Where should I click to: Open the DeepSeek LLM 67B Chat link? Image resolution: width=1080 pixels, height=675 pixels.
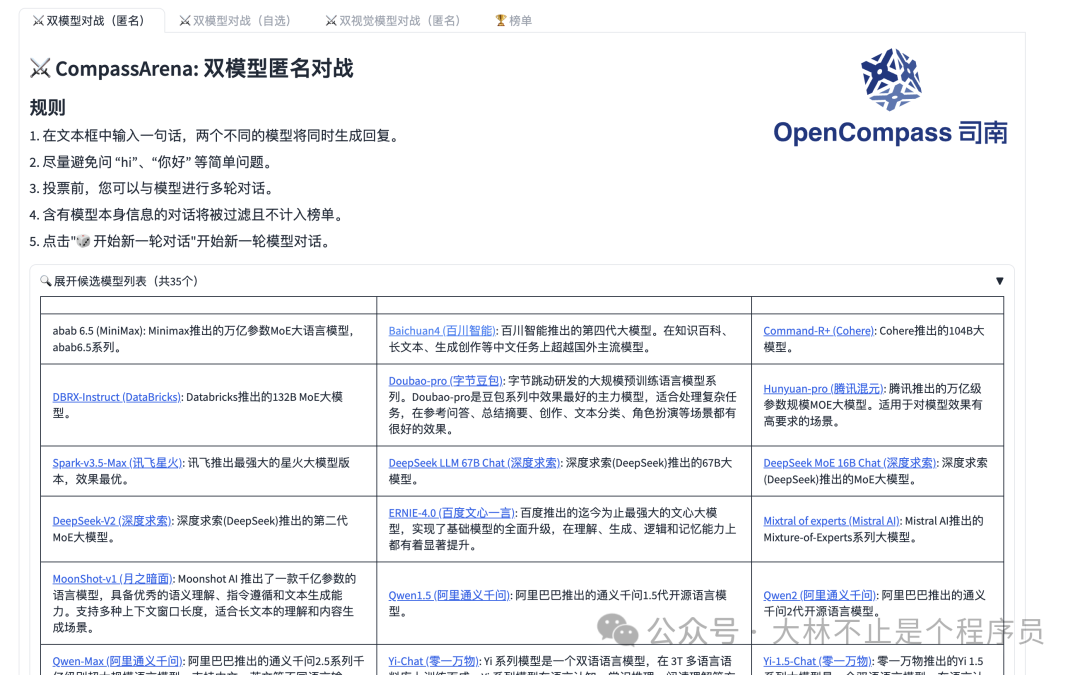click(x=474, y=463)
